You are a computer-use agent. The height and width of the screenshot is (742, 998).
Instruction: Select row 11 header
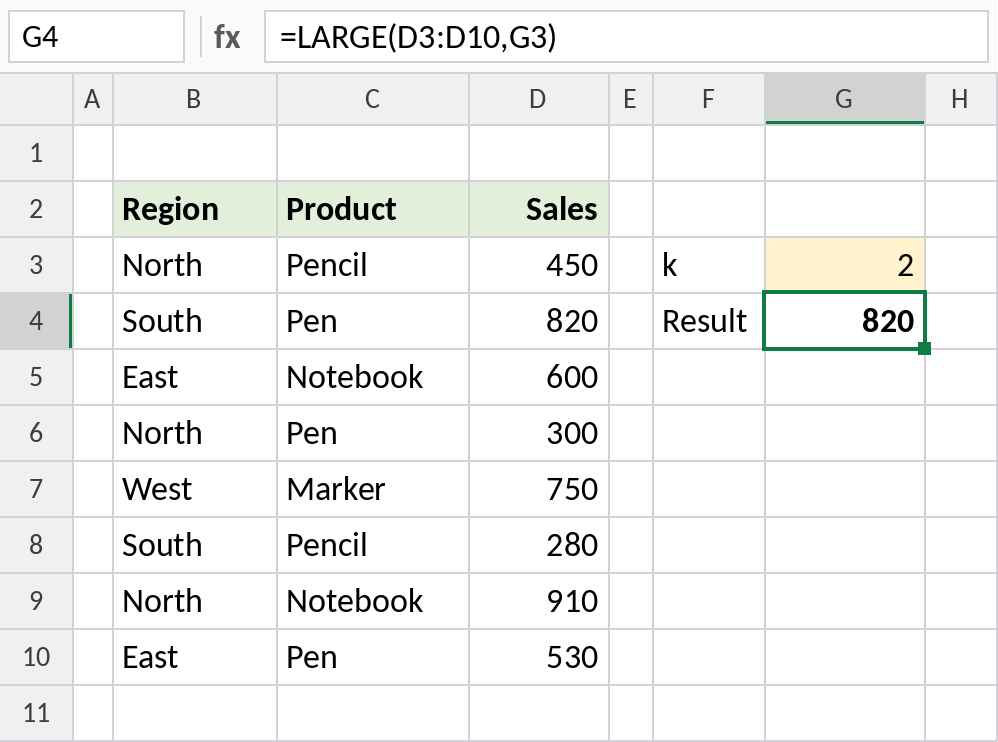(36, 713)
